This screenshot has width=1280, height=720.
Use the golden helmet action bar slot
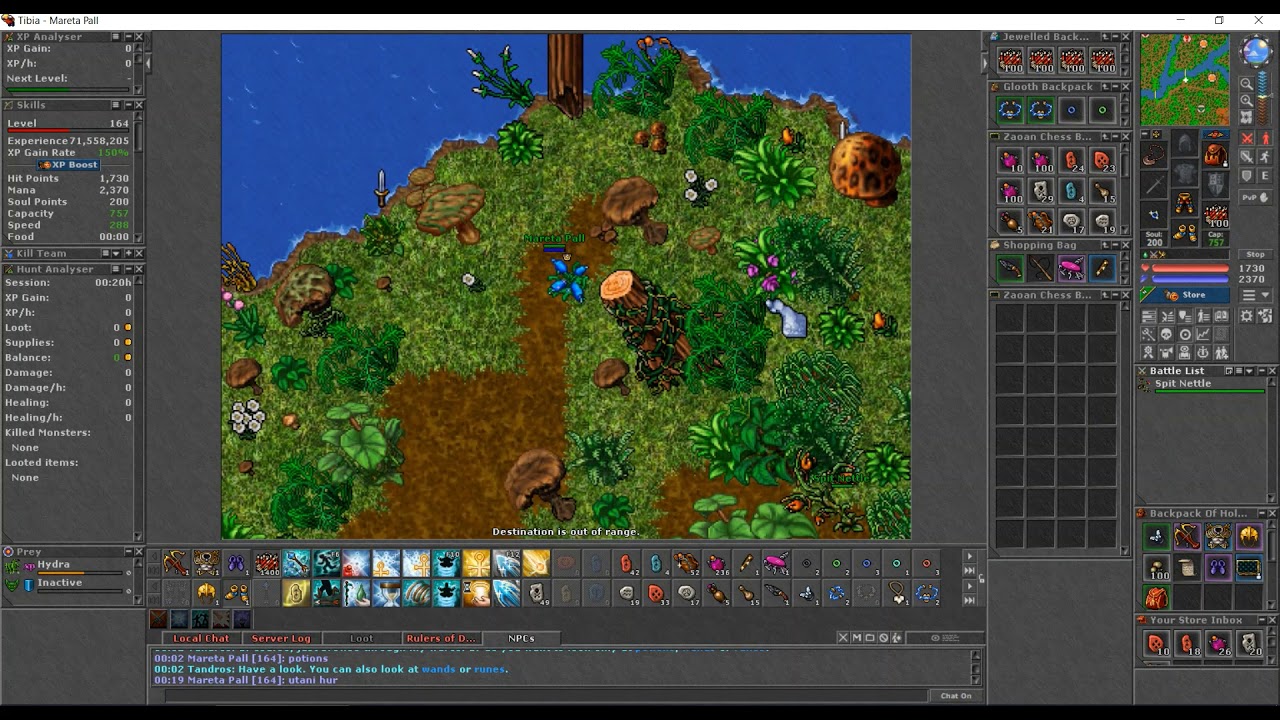pyautogui.click(x=206, y=593)
